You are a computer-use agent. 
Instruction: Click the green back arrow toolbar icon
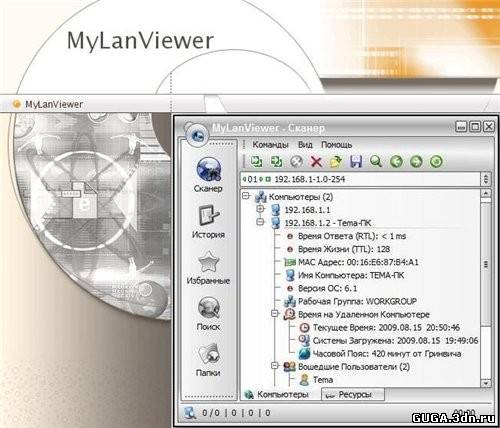pos(396,162)
